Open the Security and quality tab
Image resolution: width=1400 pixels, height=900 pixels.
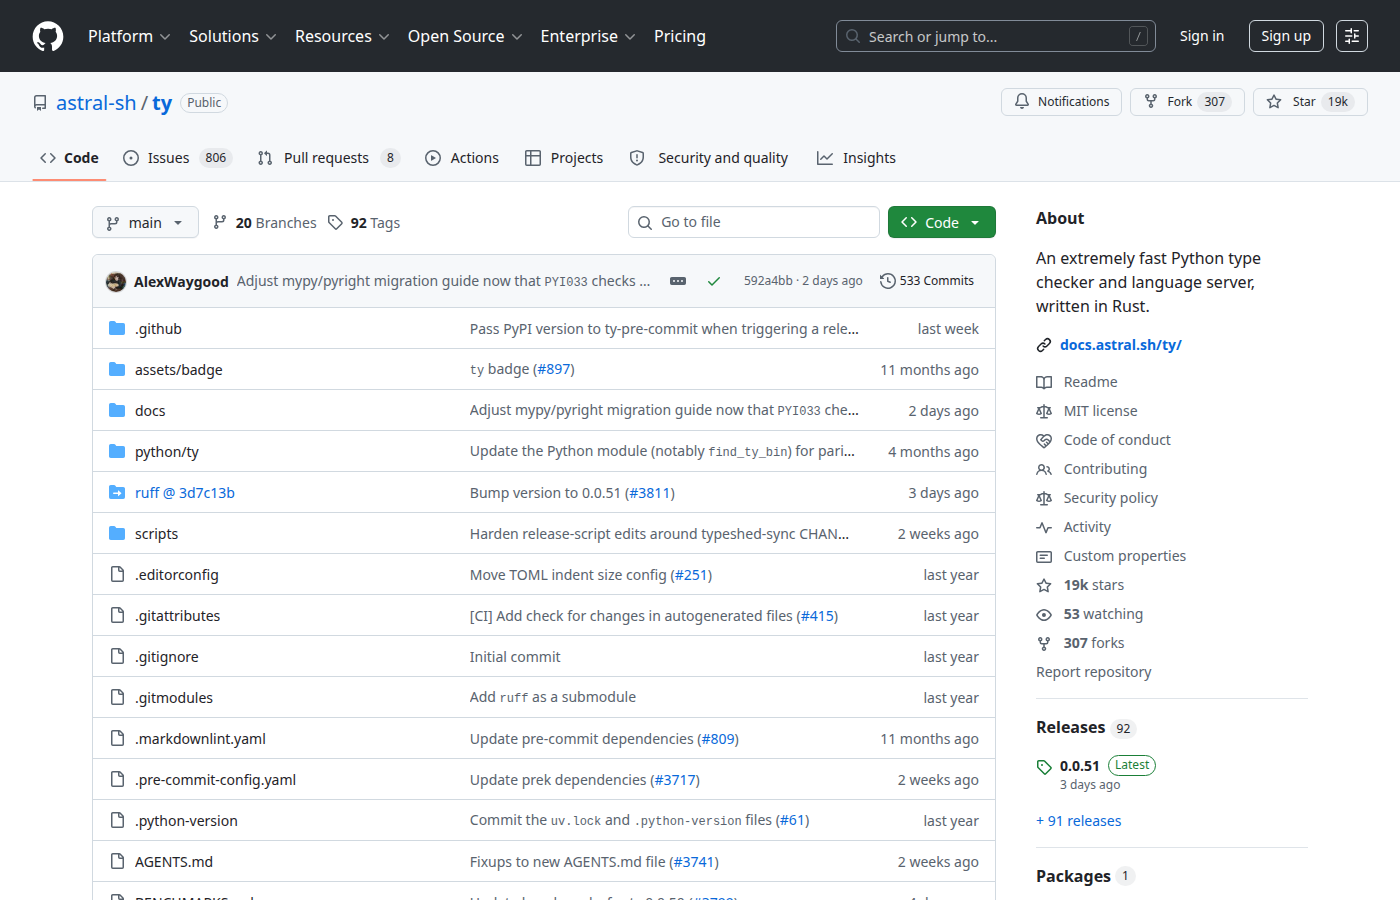coord(709,158)
